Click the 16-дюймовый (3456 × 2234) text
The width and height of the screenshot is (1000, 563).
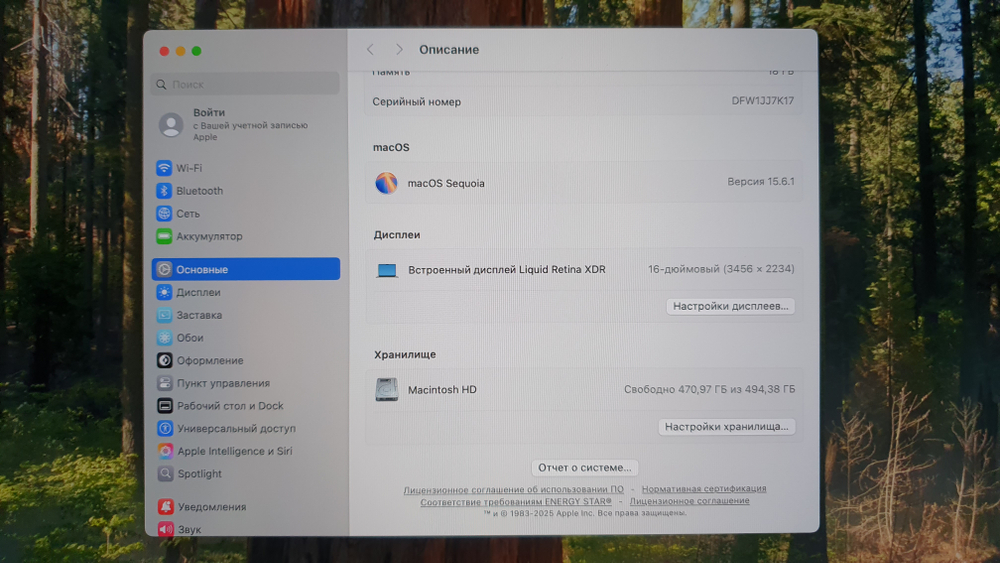[721, 269]
